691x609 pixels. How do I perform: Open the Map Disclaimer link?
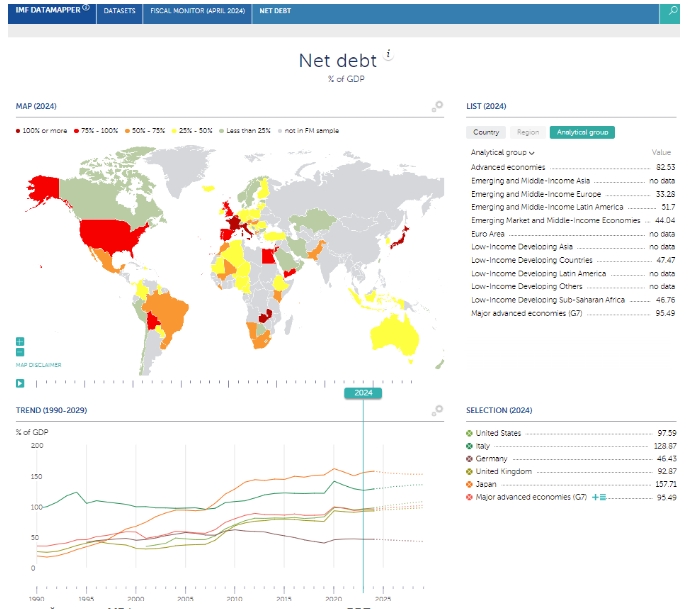[38, 365]
